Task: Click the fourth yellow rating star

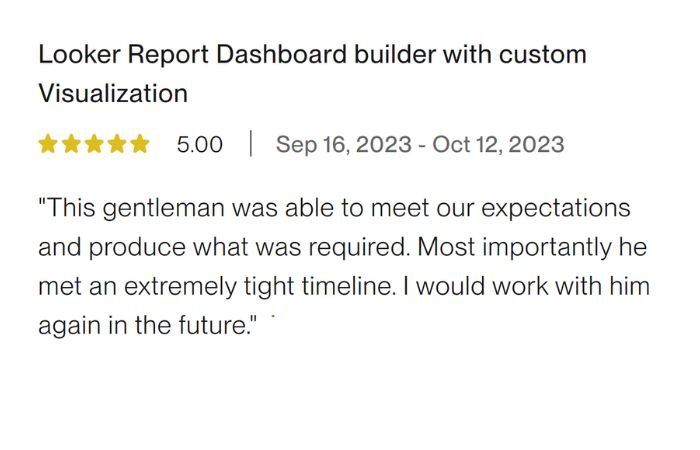Action: [x=117, y=145]
